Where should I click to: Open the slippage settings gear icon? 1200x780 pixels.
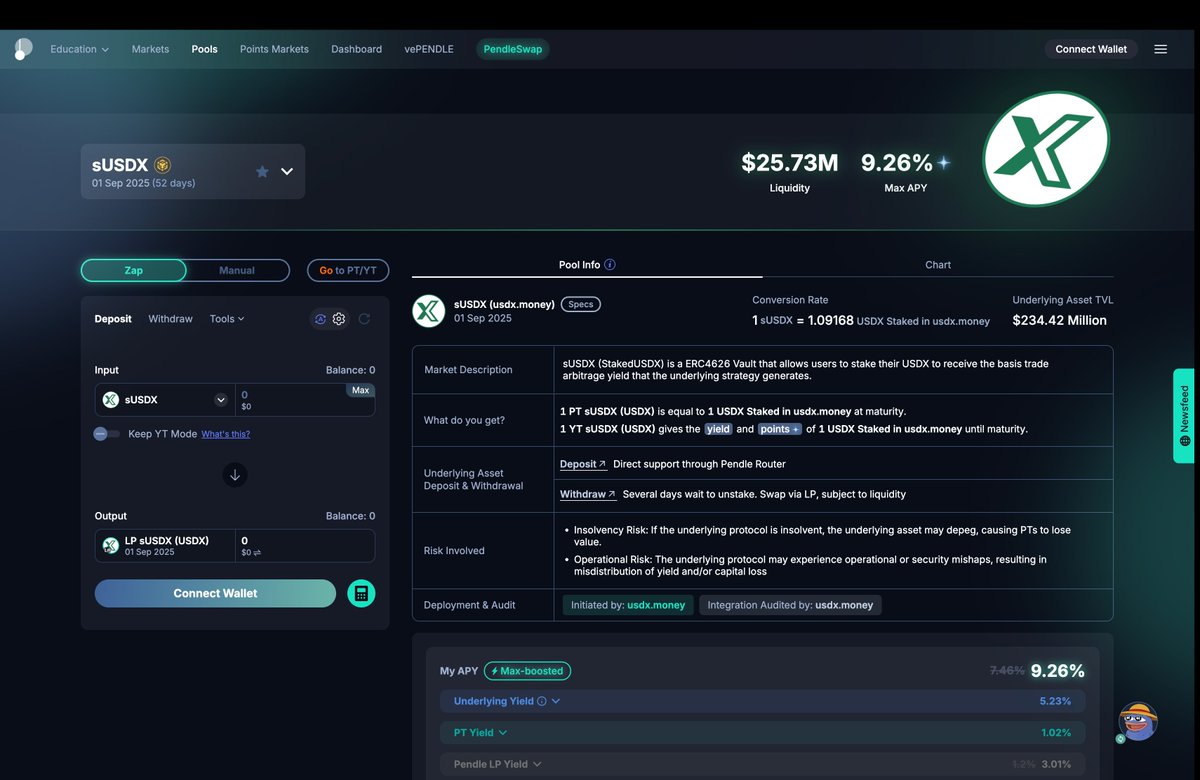coord(339,319)
